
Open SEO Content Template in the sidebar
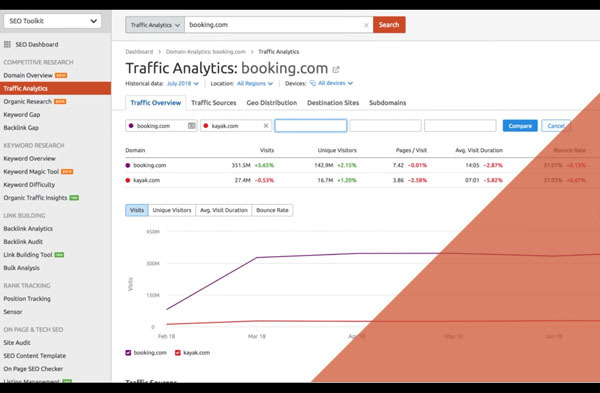(x=35, y=355)
